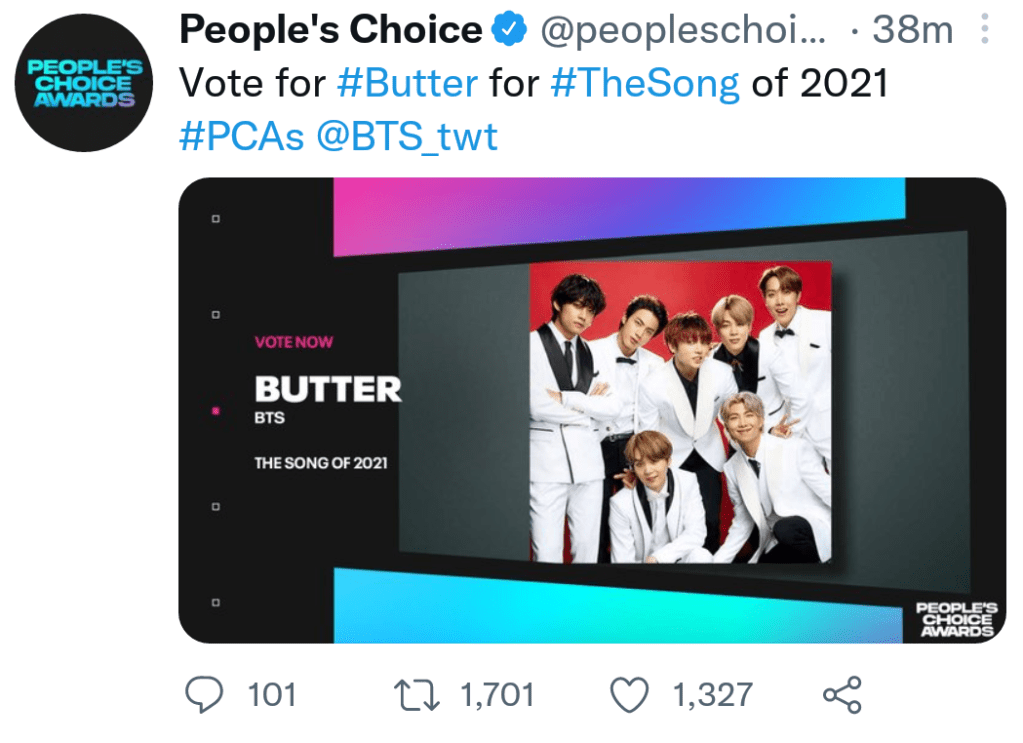Viewport: 1023px width, 743px height.
Task: Expand the BTS group photo
Action: point(680,412)
